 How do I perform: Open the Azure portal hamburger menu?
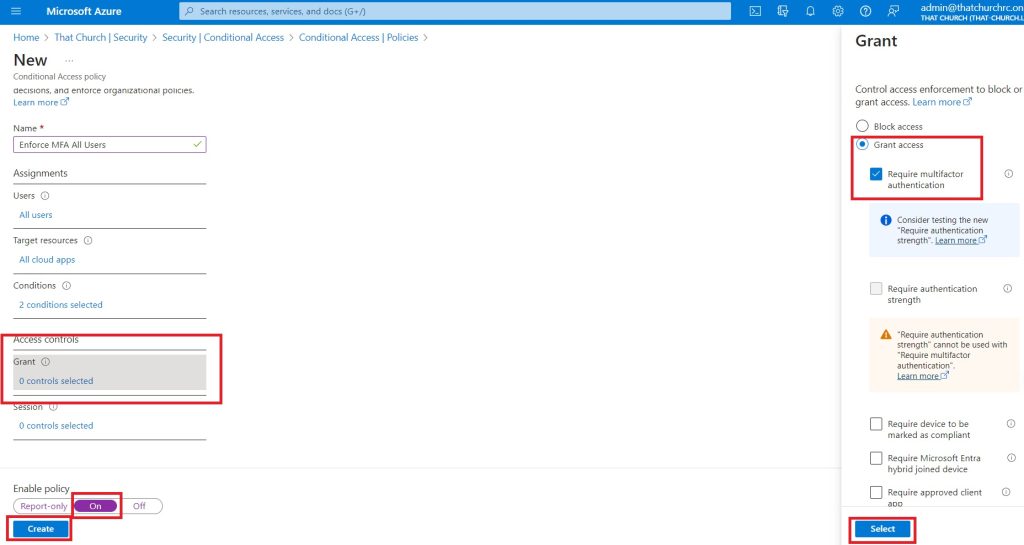click(x=16, y=11)
